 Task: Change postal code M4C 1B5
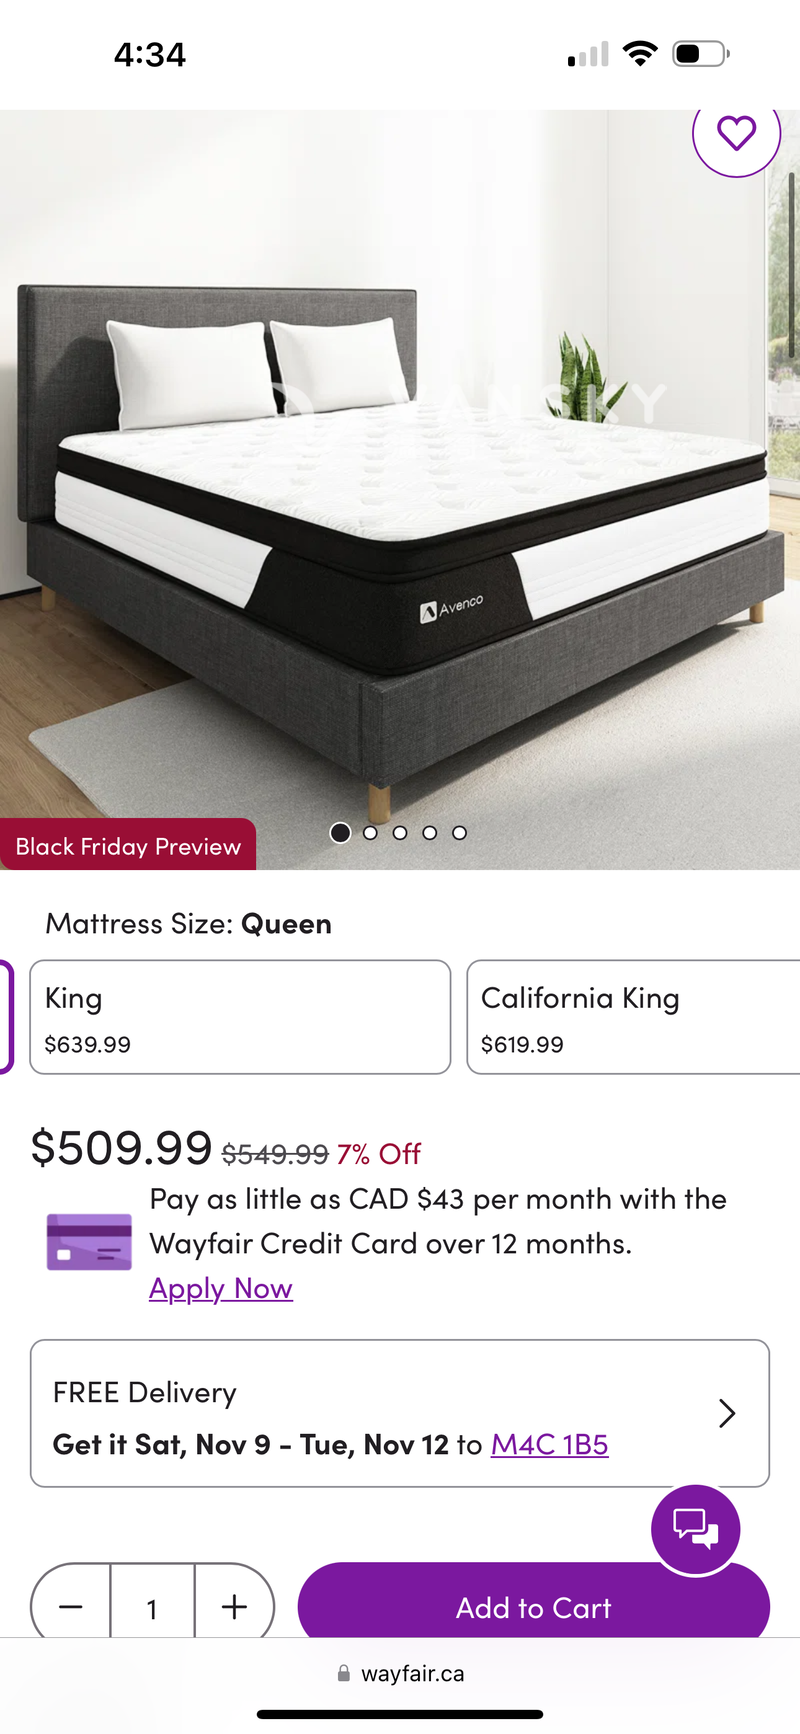[549, 1445]
